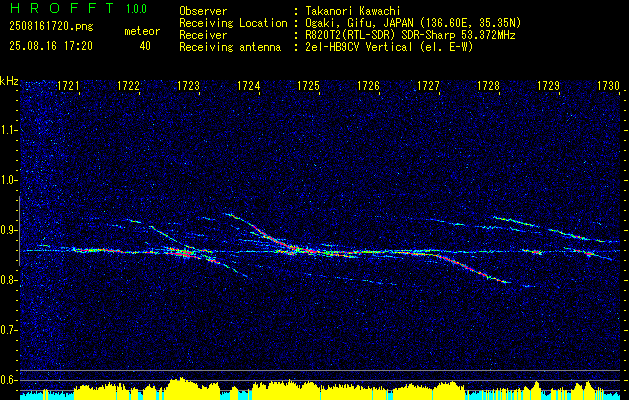Click the Receiver field label
The height and width of the screenshot is (400, 629).
203,35
